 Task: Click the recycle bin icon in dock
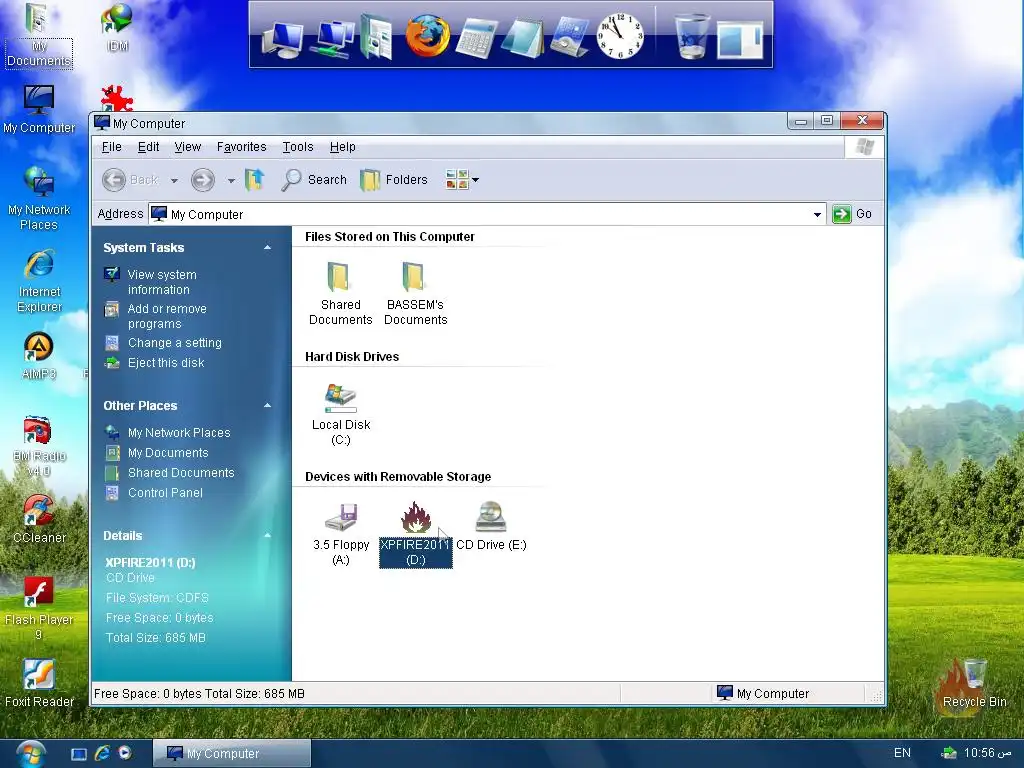pos(691,37)
